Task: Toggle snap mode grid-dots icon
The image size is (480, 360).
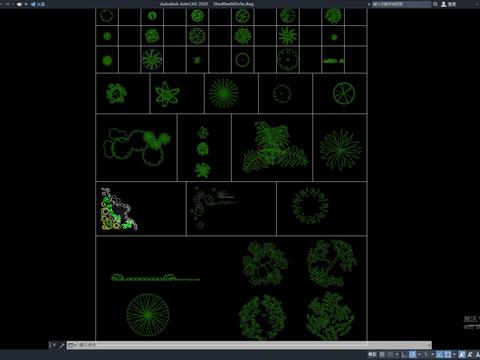Action: 390,354
